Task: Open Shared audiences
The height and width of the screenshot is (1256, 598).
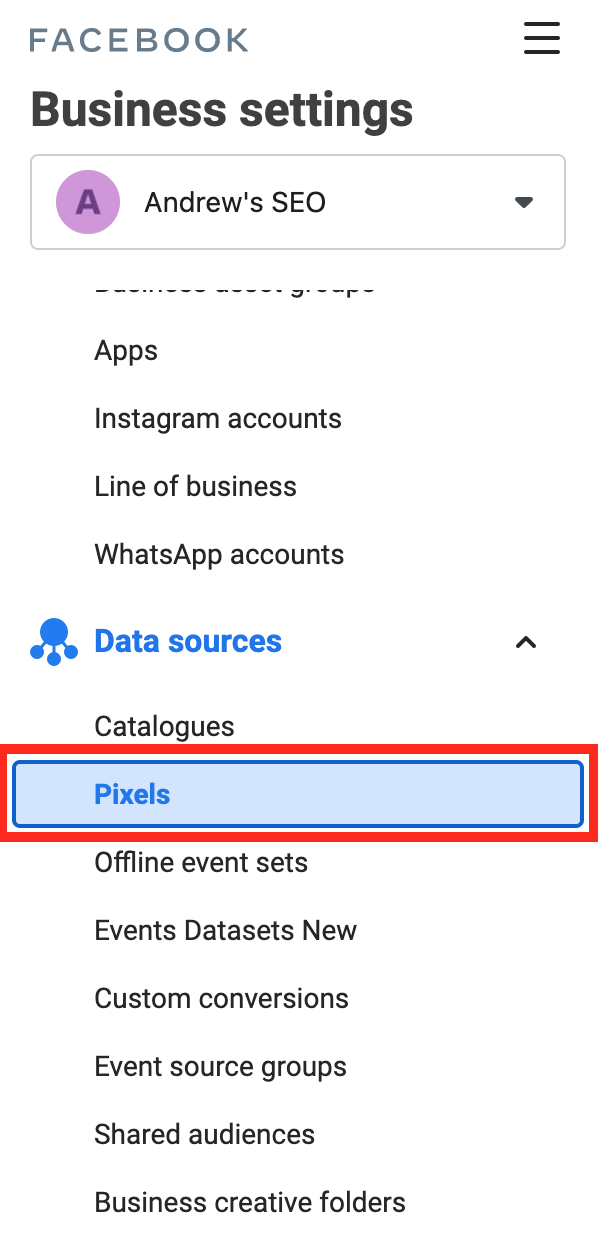Action: point(204,1134)
